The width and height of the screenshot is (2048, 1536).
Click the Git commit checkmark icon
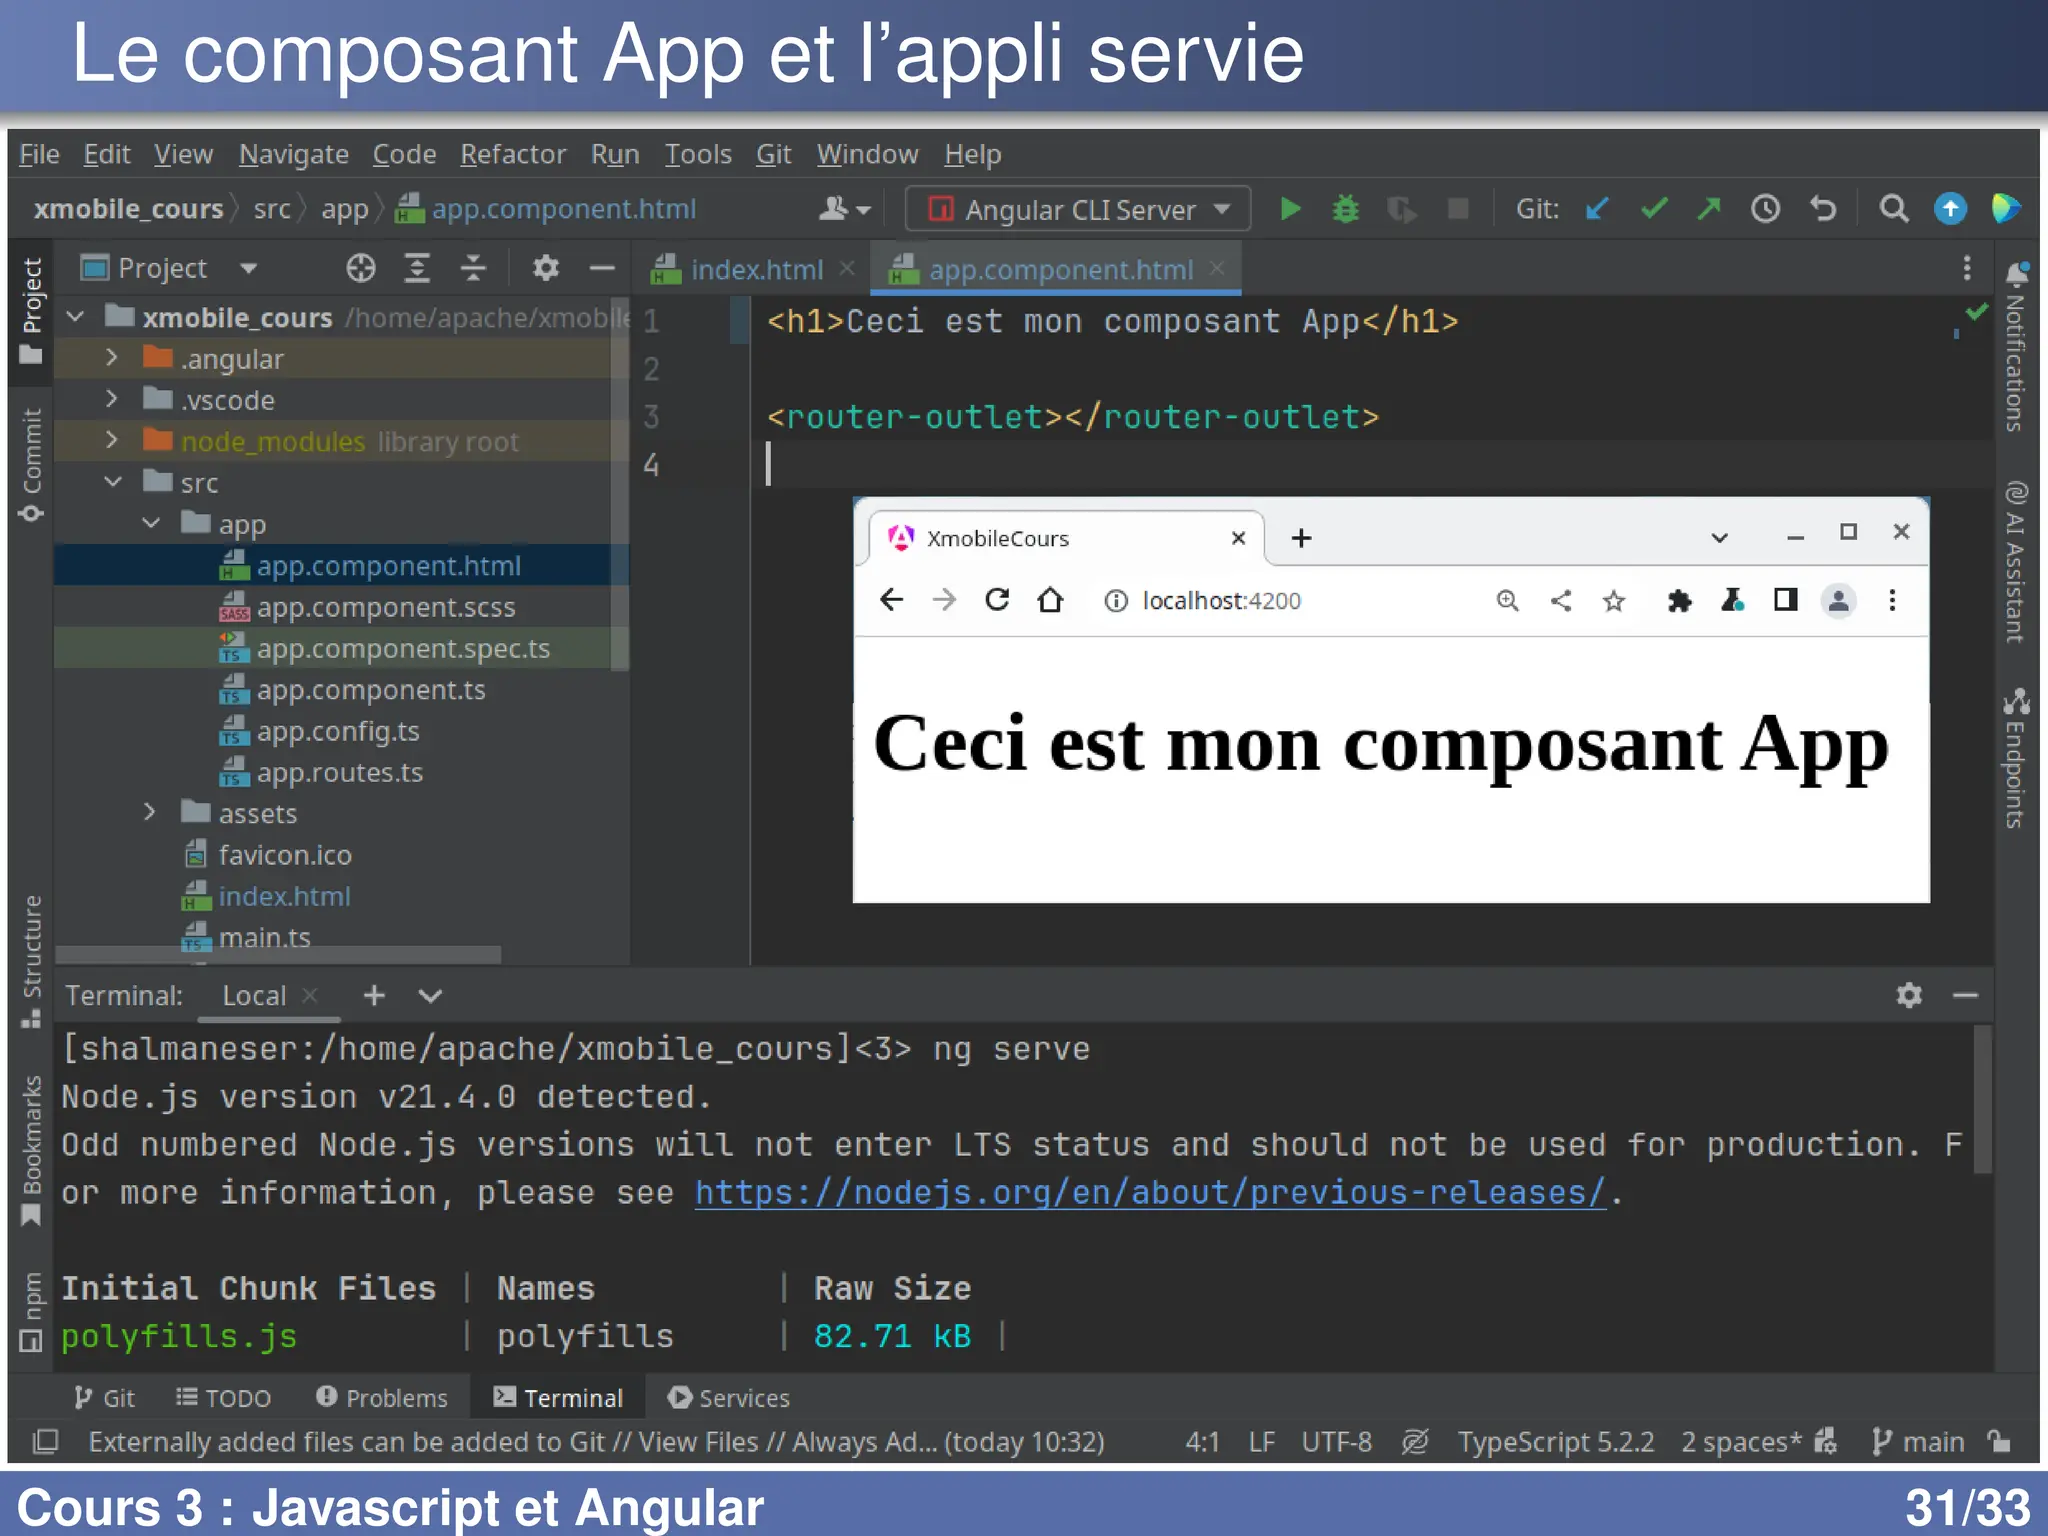point(1654,209)
